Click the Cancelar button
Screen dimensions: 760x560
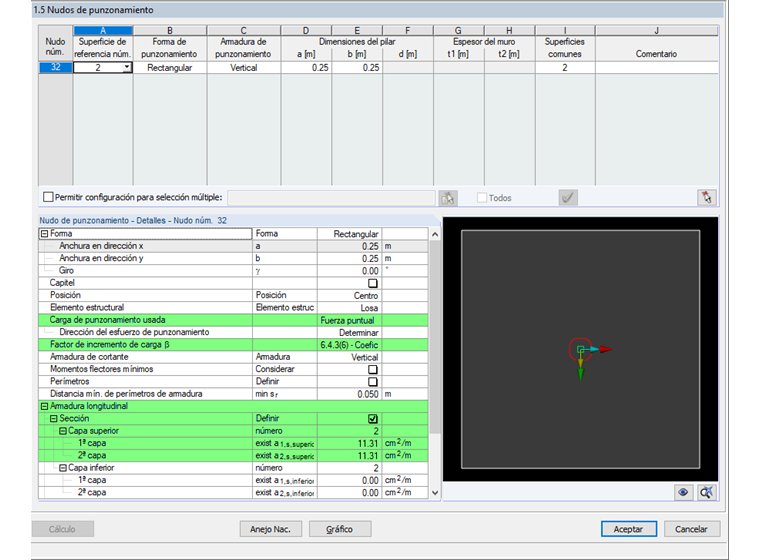[x=692, y=529]
